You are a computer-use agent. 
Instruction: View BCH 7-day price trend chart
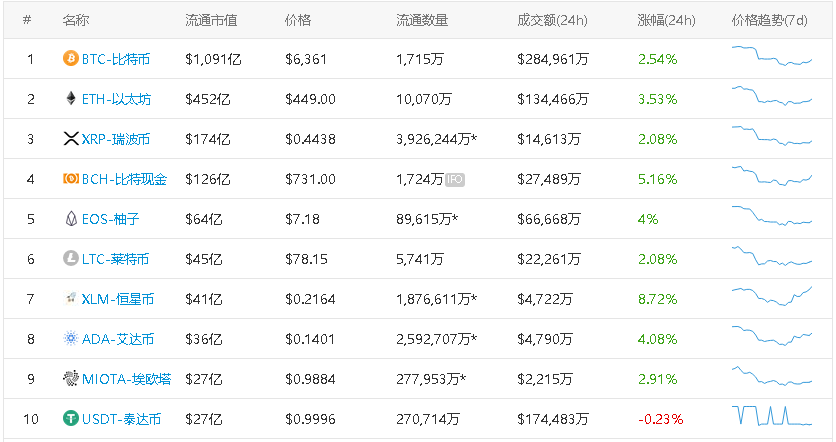[772, 175]
